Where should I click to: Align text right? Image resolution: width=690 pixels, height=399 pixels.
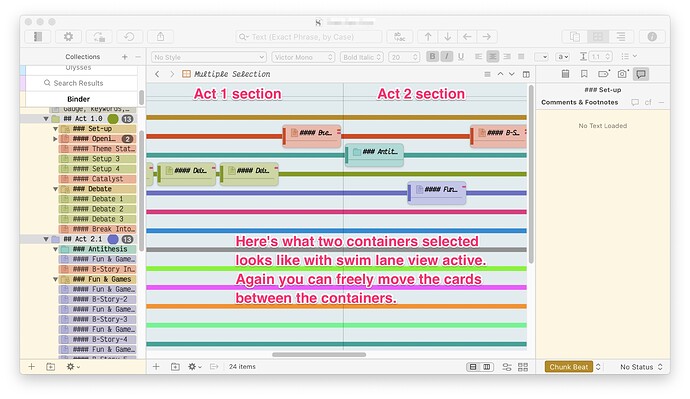(507, 56)
